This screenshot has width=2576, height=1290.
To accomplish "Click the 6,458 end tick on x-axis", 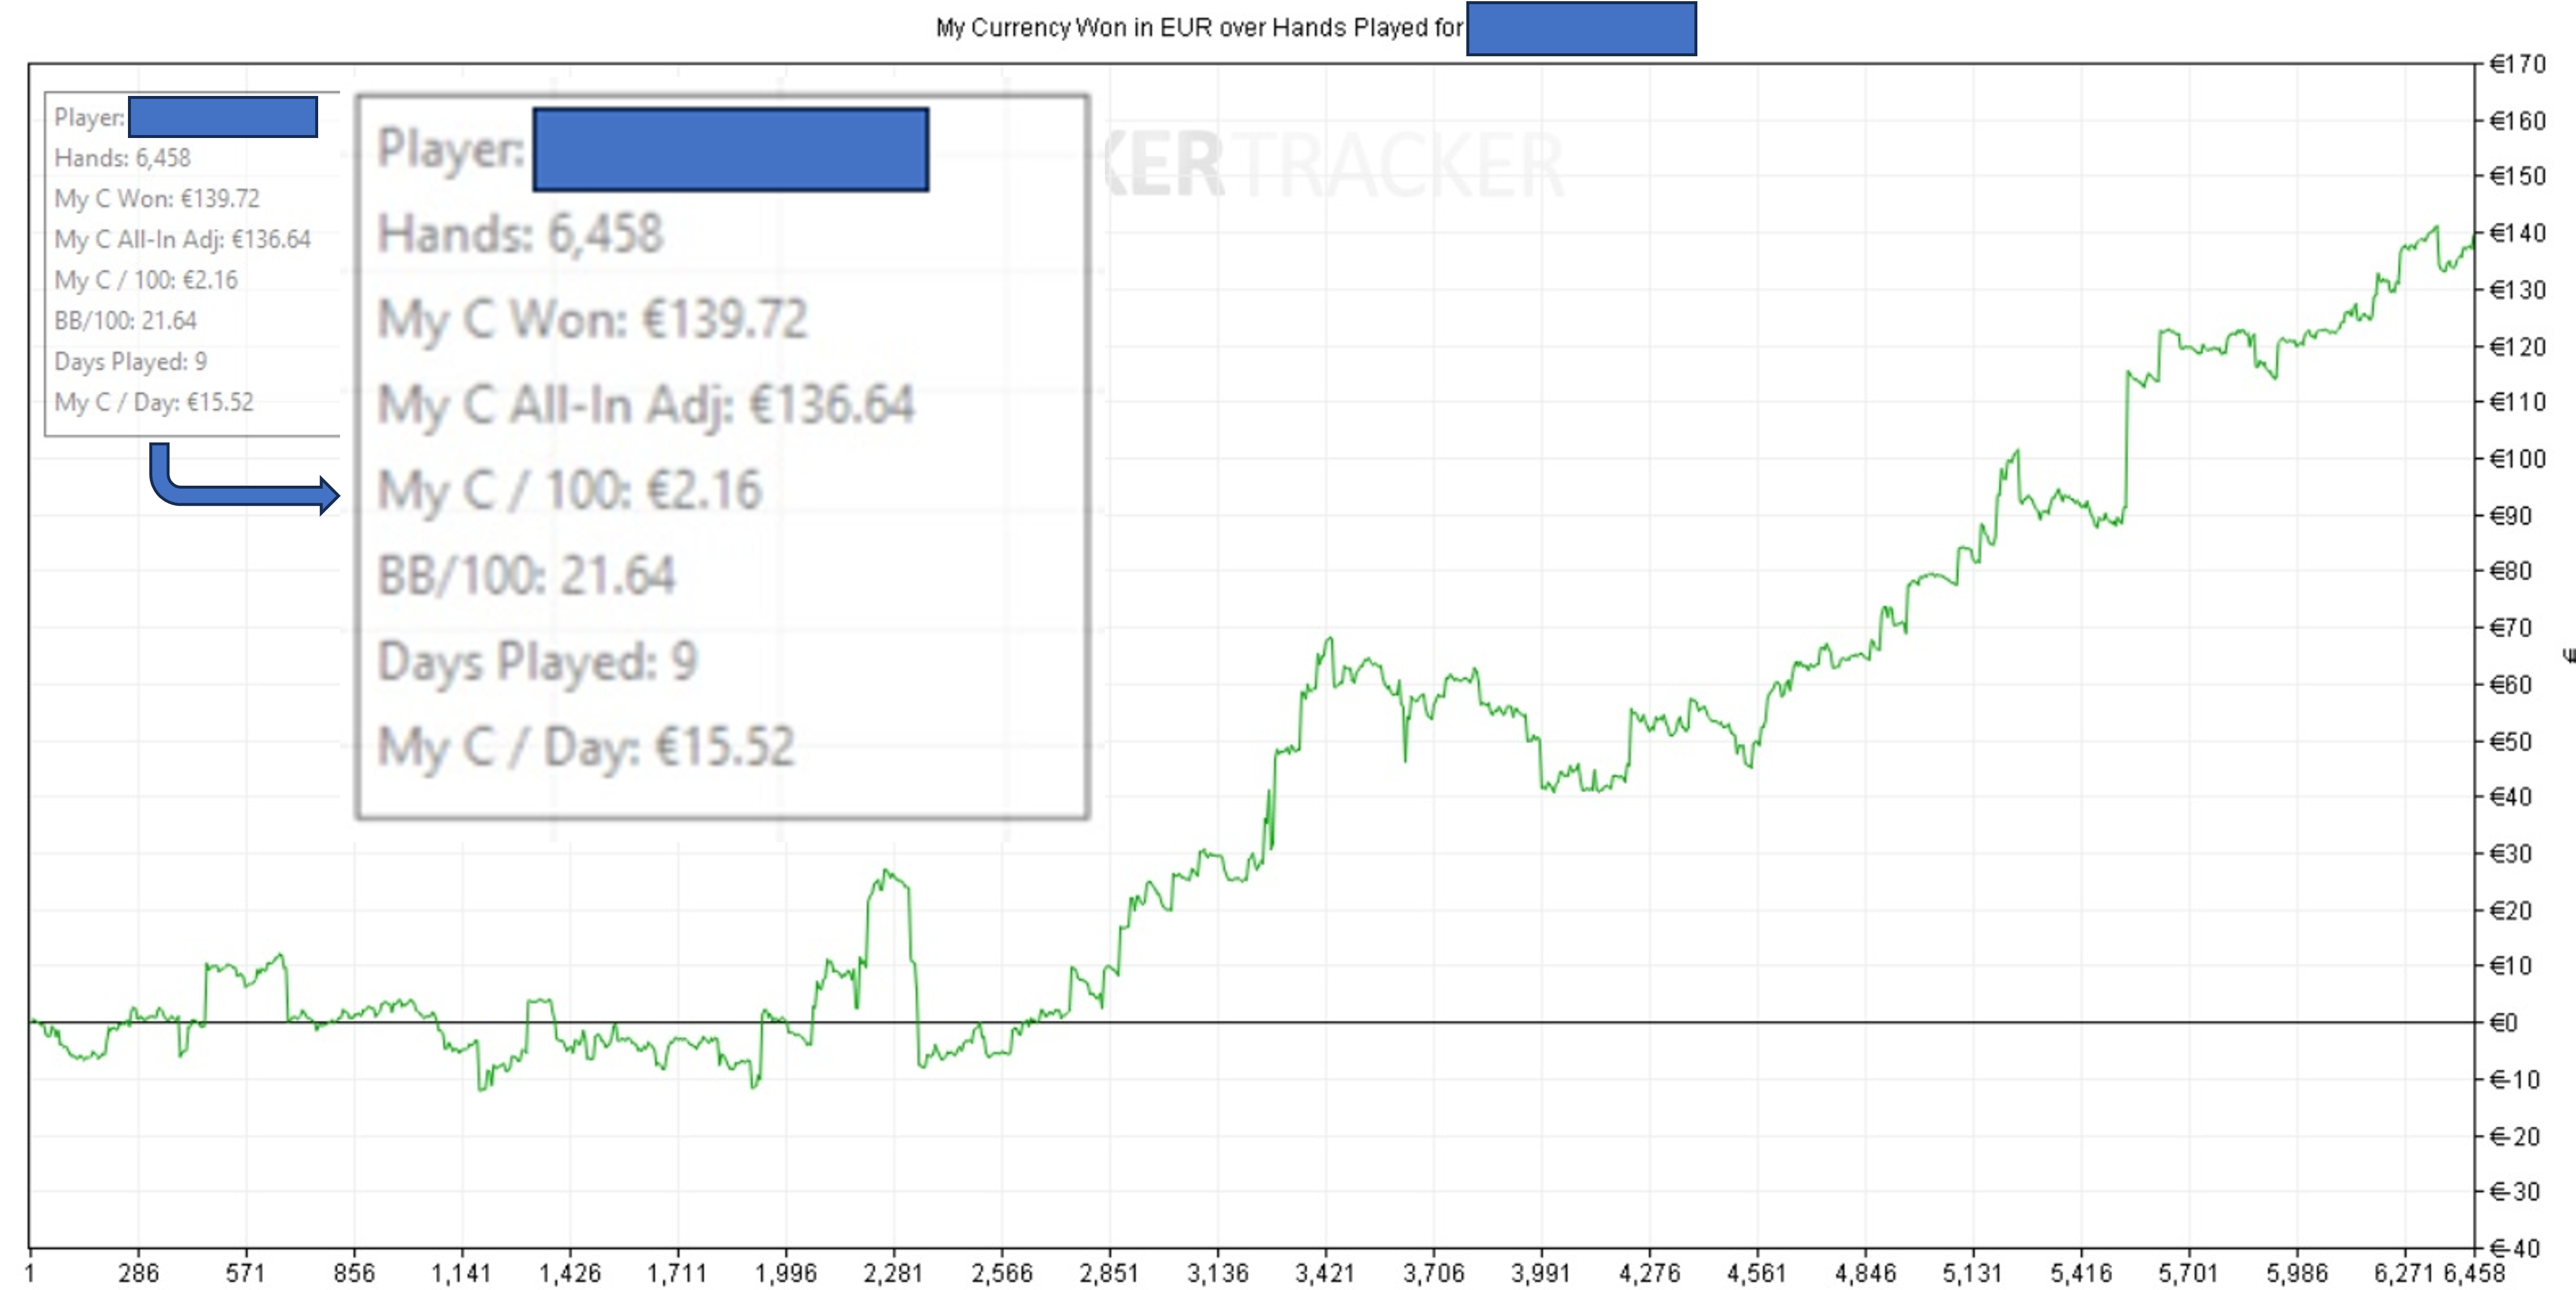I will coord(2474,1273).
